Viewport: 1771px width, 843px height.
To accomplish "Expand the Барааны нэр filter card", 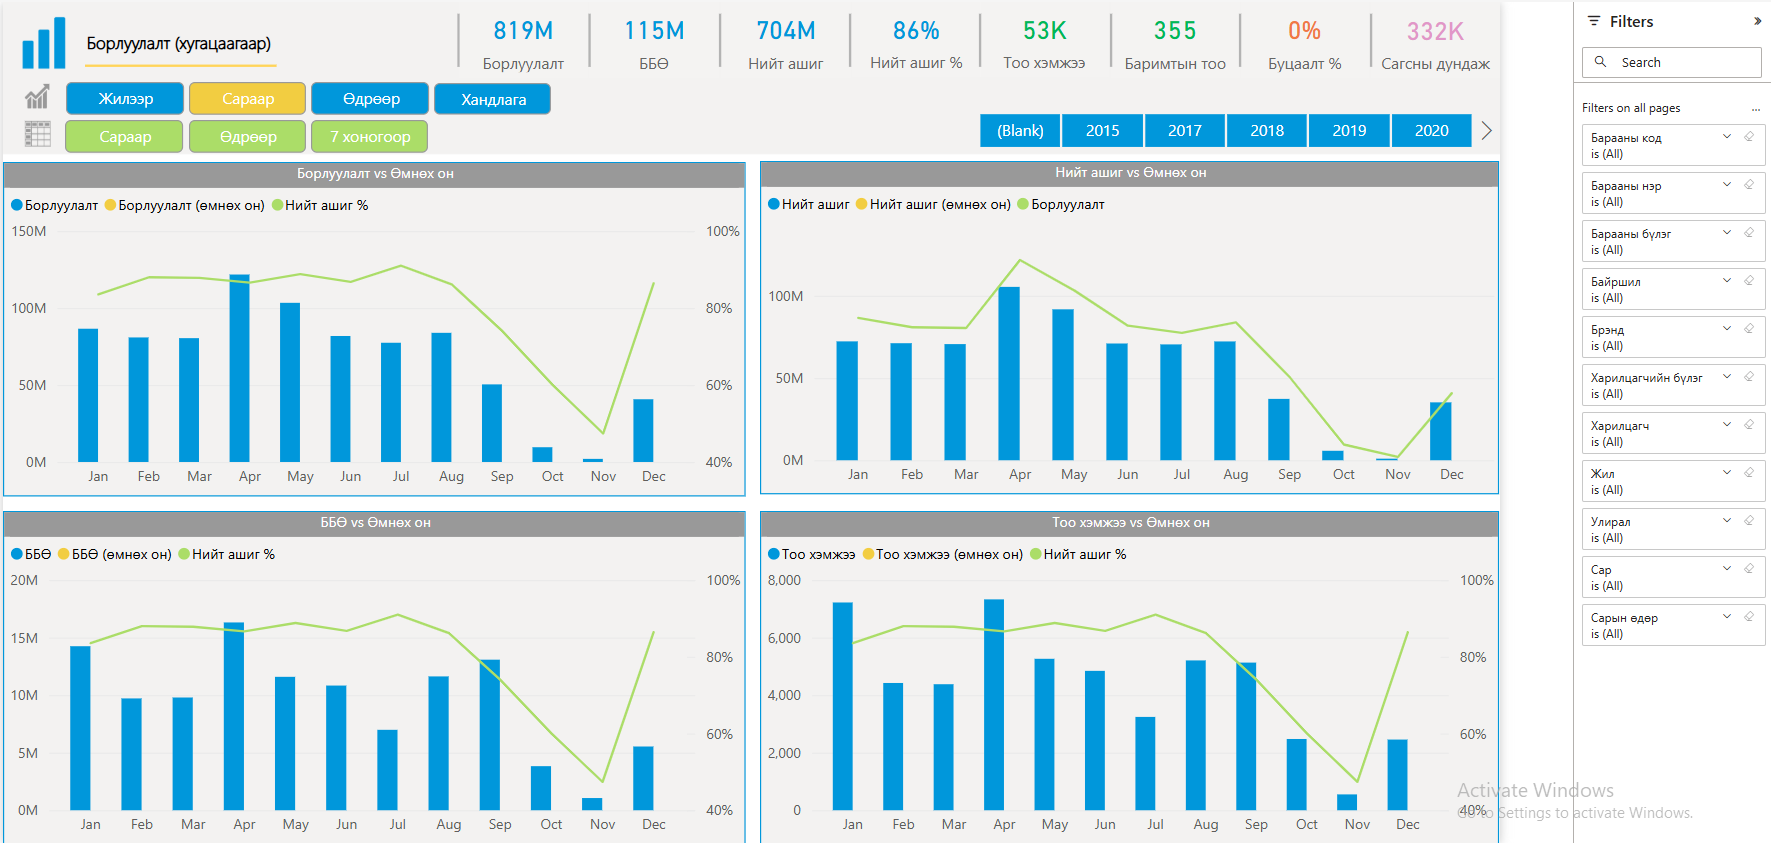I will point(1727,185).
